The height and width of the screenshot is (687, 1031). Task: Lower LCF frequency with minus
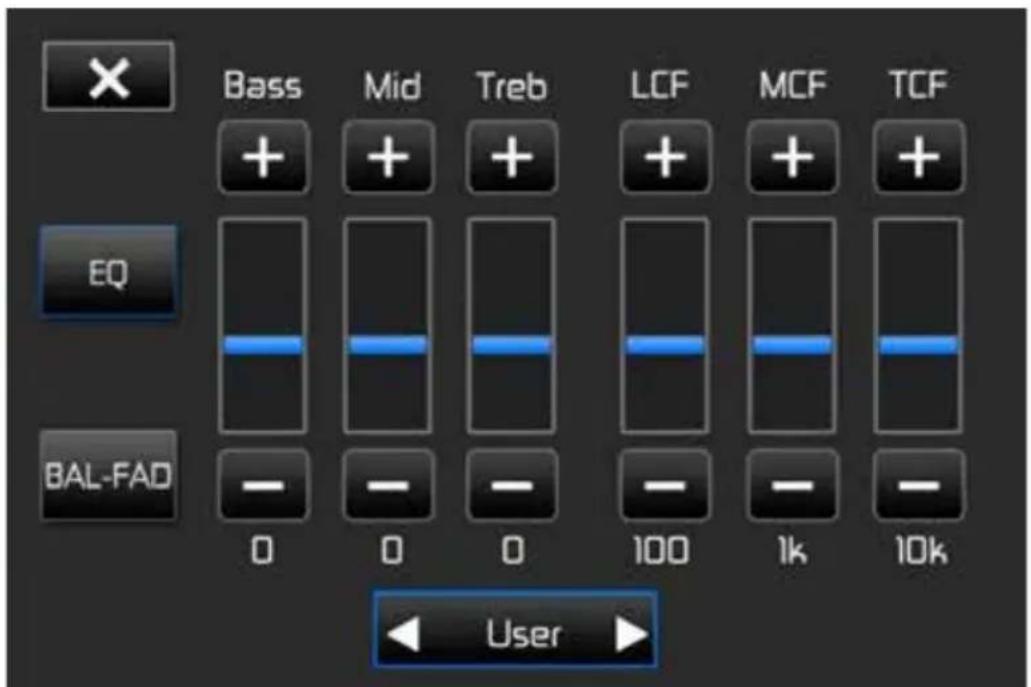click(x=665, y=485)
